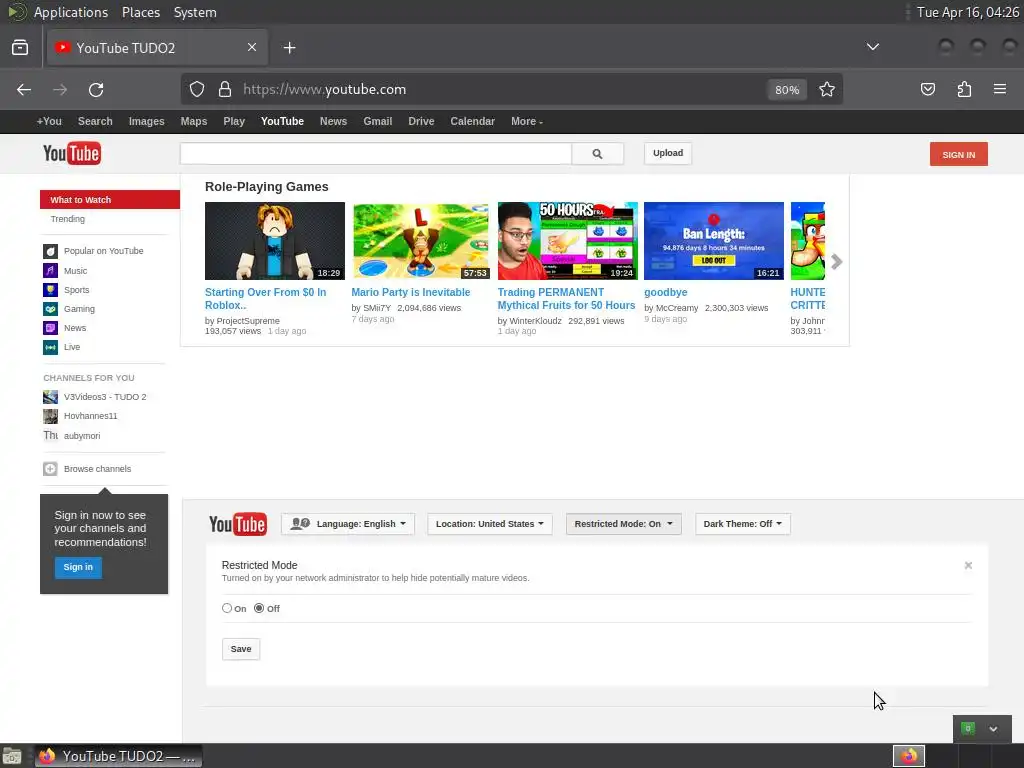
Task: Open the McCreamy channel link
Action: tap(677, 308)
